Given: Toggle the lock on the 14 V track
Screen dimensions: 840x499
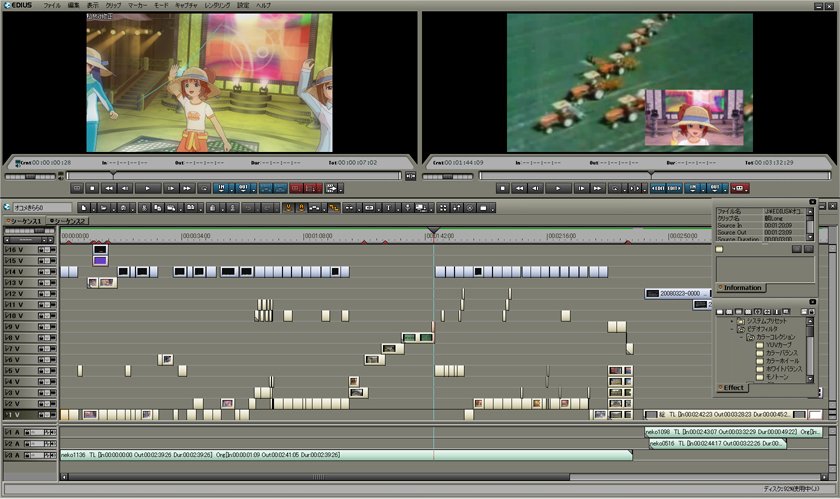Looking at the screenshot, I should [x=41, y=272].
